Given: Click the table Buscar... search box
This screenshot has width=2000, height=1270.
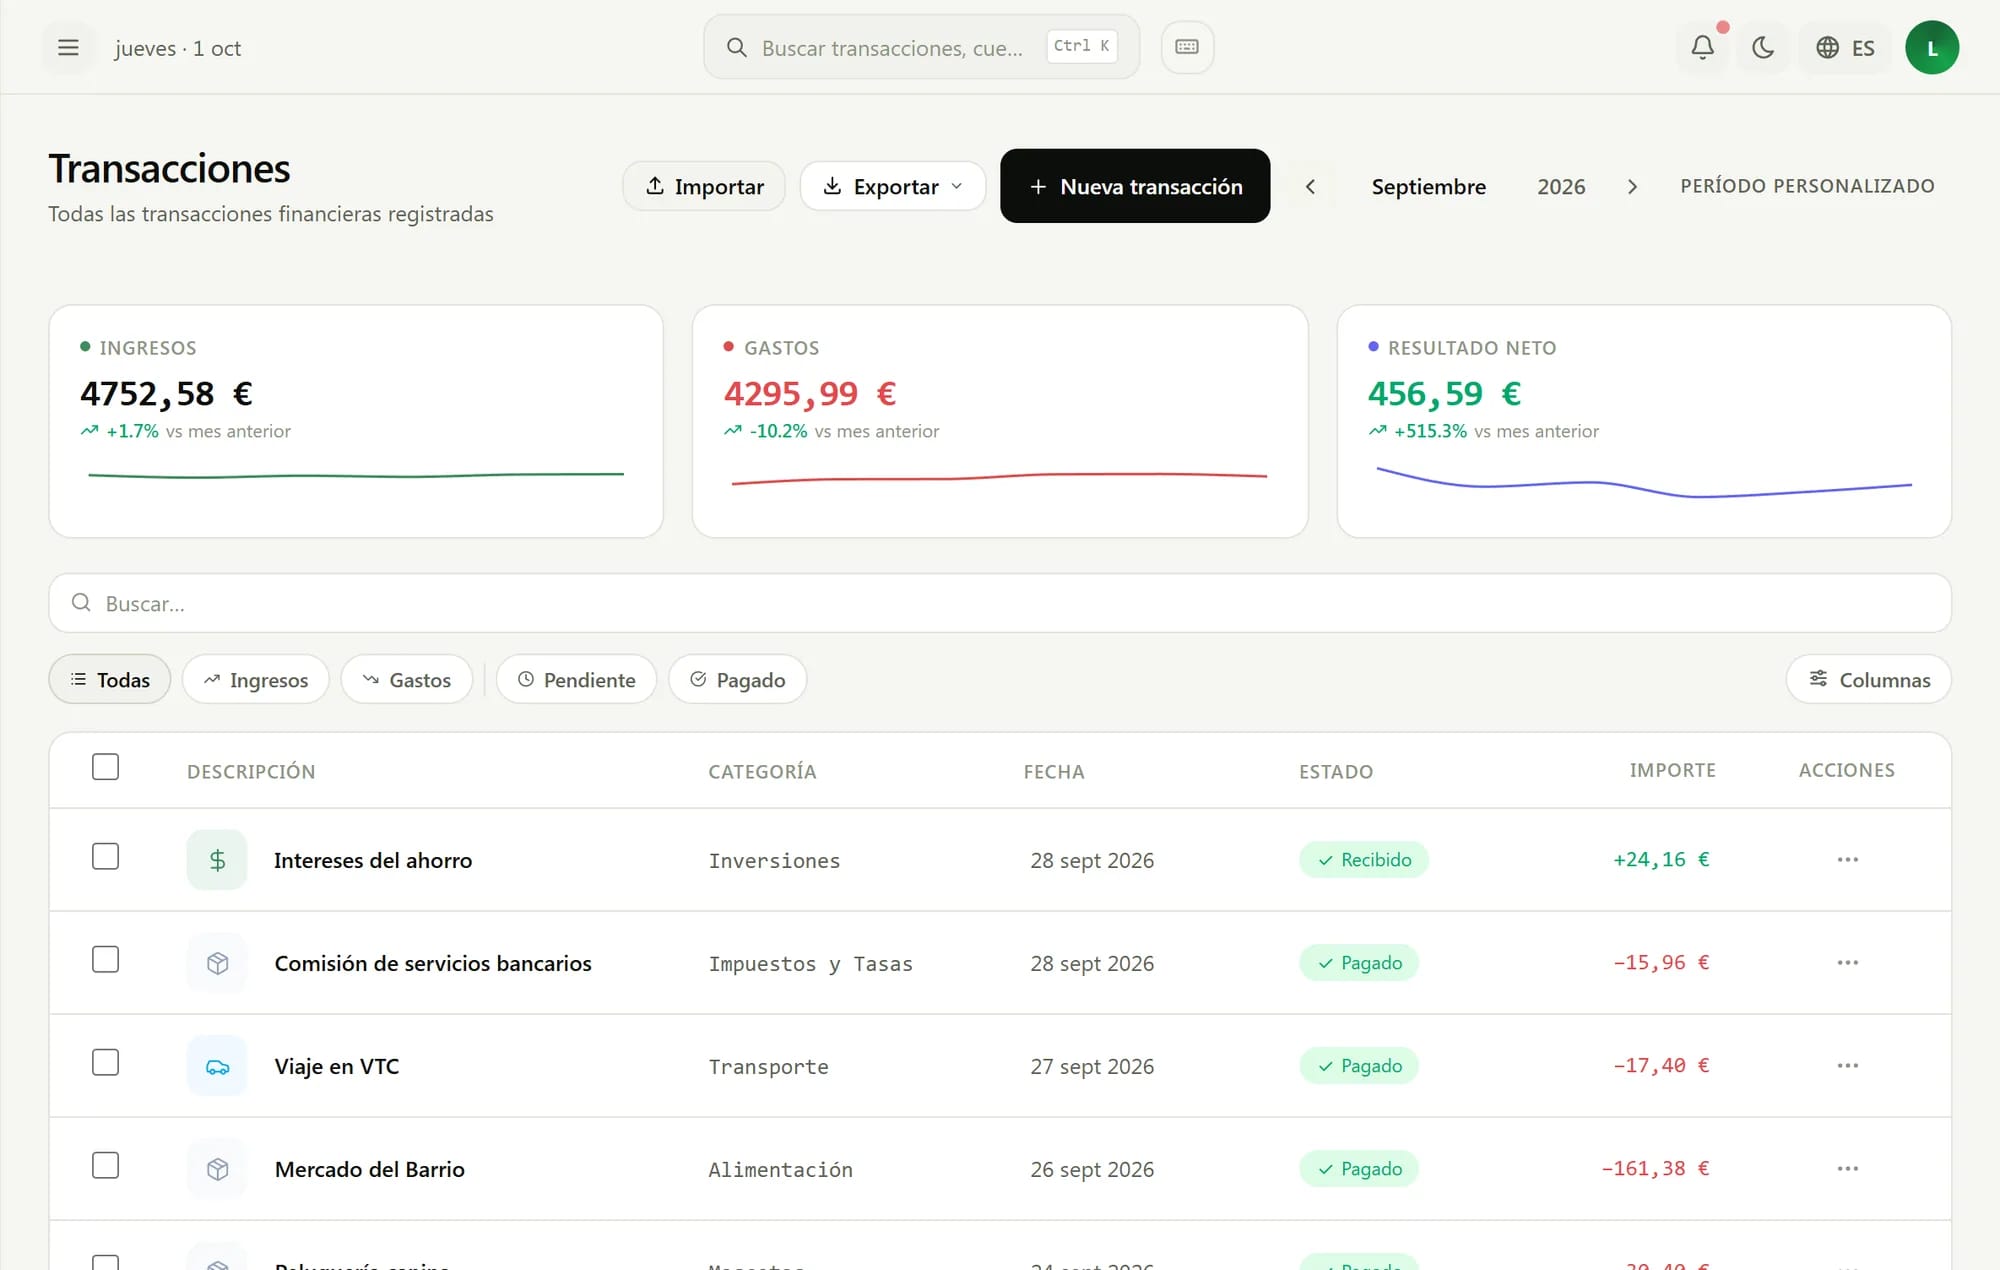Looking at the screenshot, I should [1000, 603].
